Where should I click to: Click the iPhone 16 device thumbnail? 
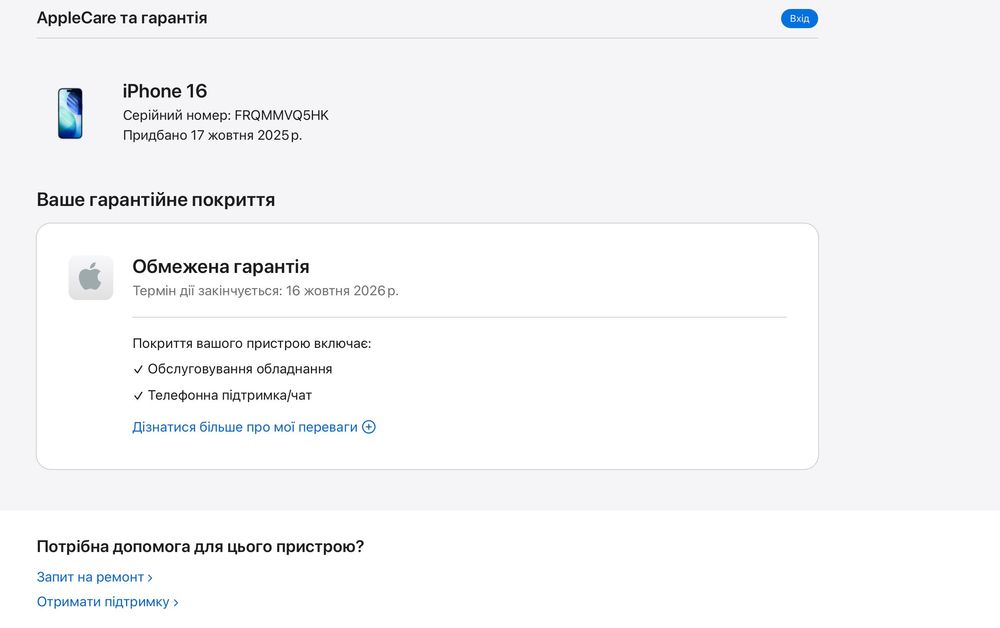tap(70, 113)
